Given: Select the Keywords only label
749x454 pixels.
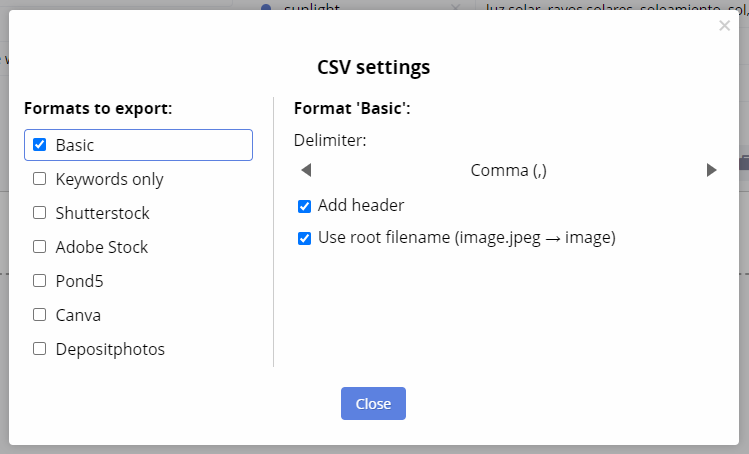Looking at the screenshot, I should (x=109, y=180).
